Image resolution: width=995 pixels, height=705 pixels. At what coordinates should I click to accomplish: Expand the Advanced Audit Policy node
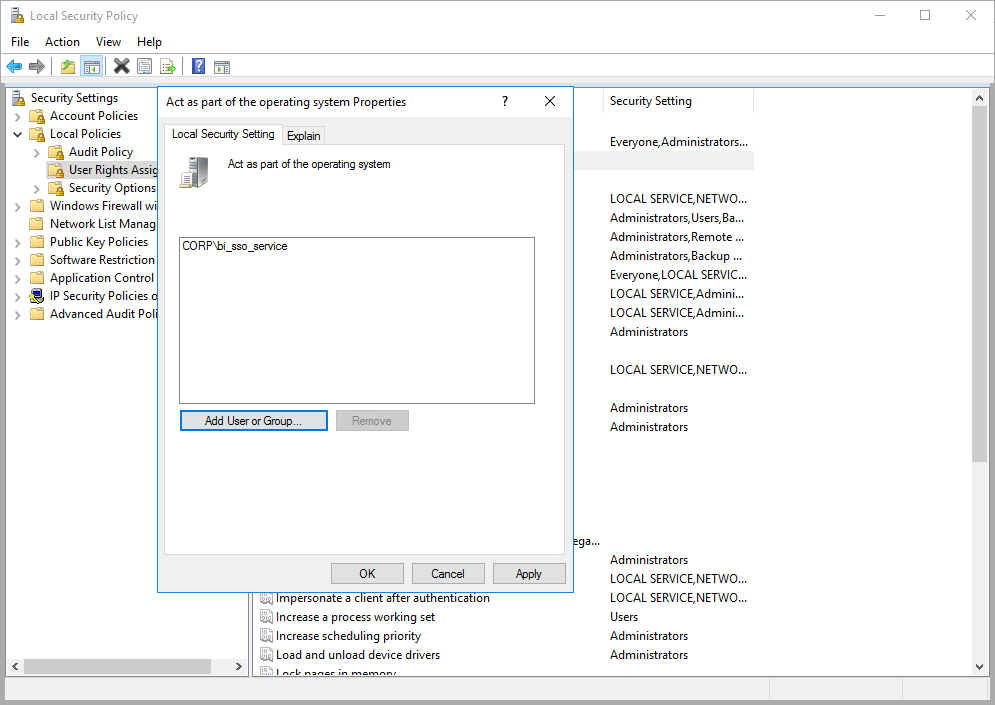pyautogui.click(x=17, y=313)
